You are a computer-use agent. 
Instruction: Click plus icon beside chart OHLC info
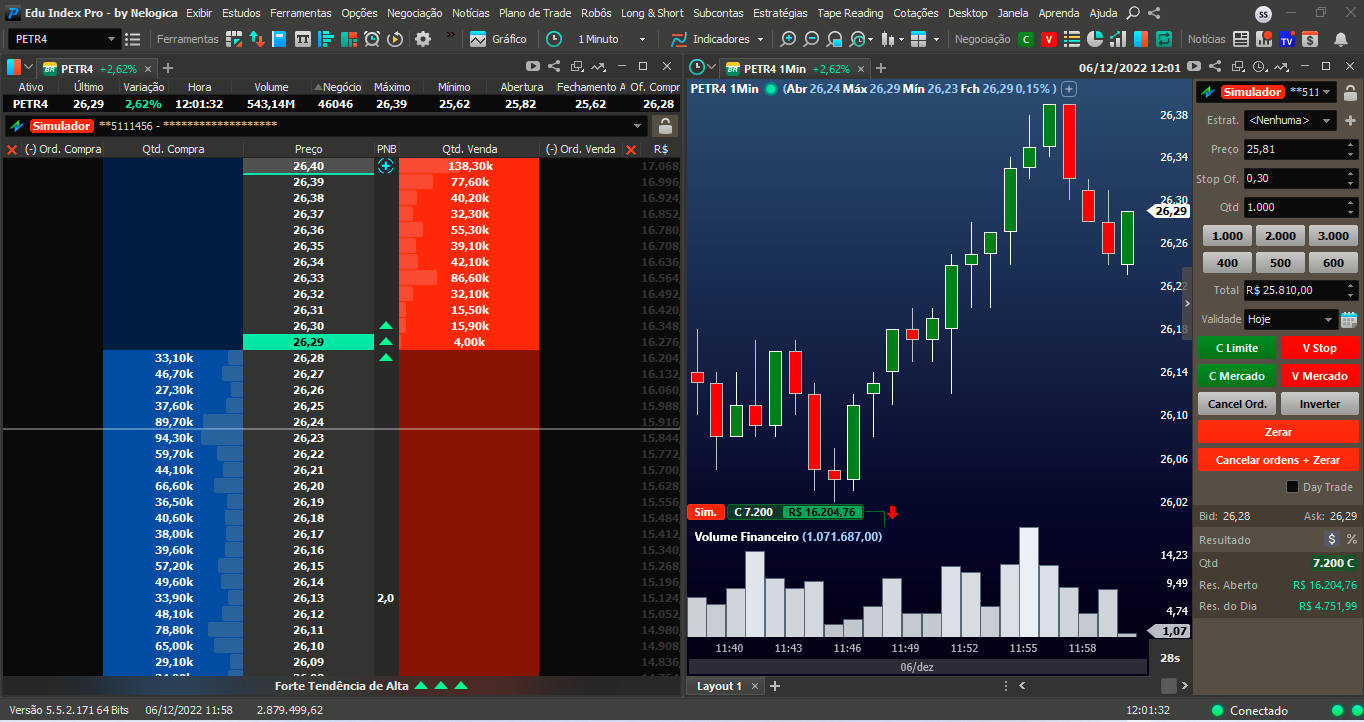1068,88
